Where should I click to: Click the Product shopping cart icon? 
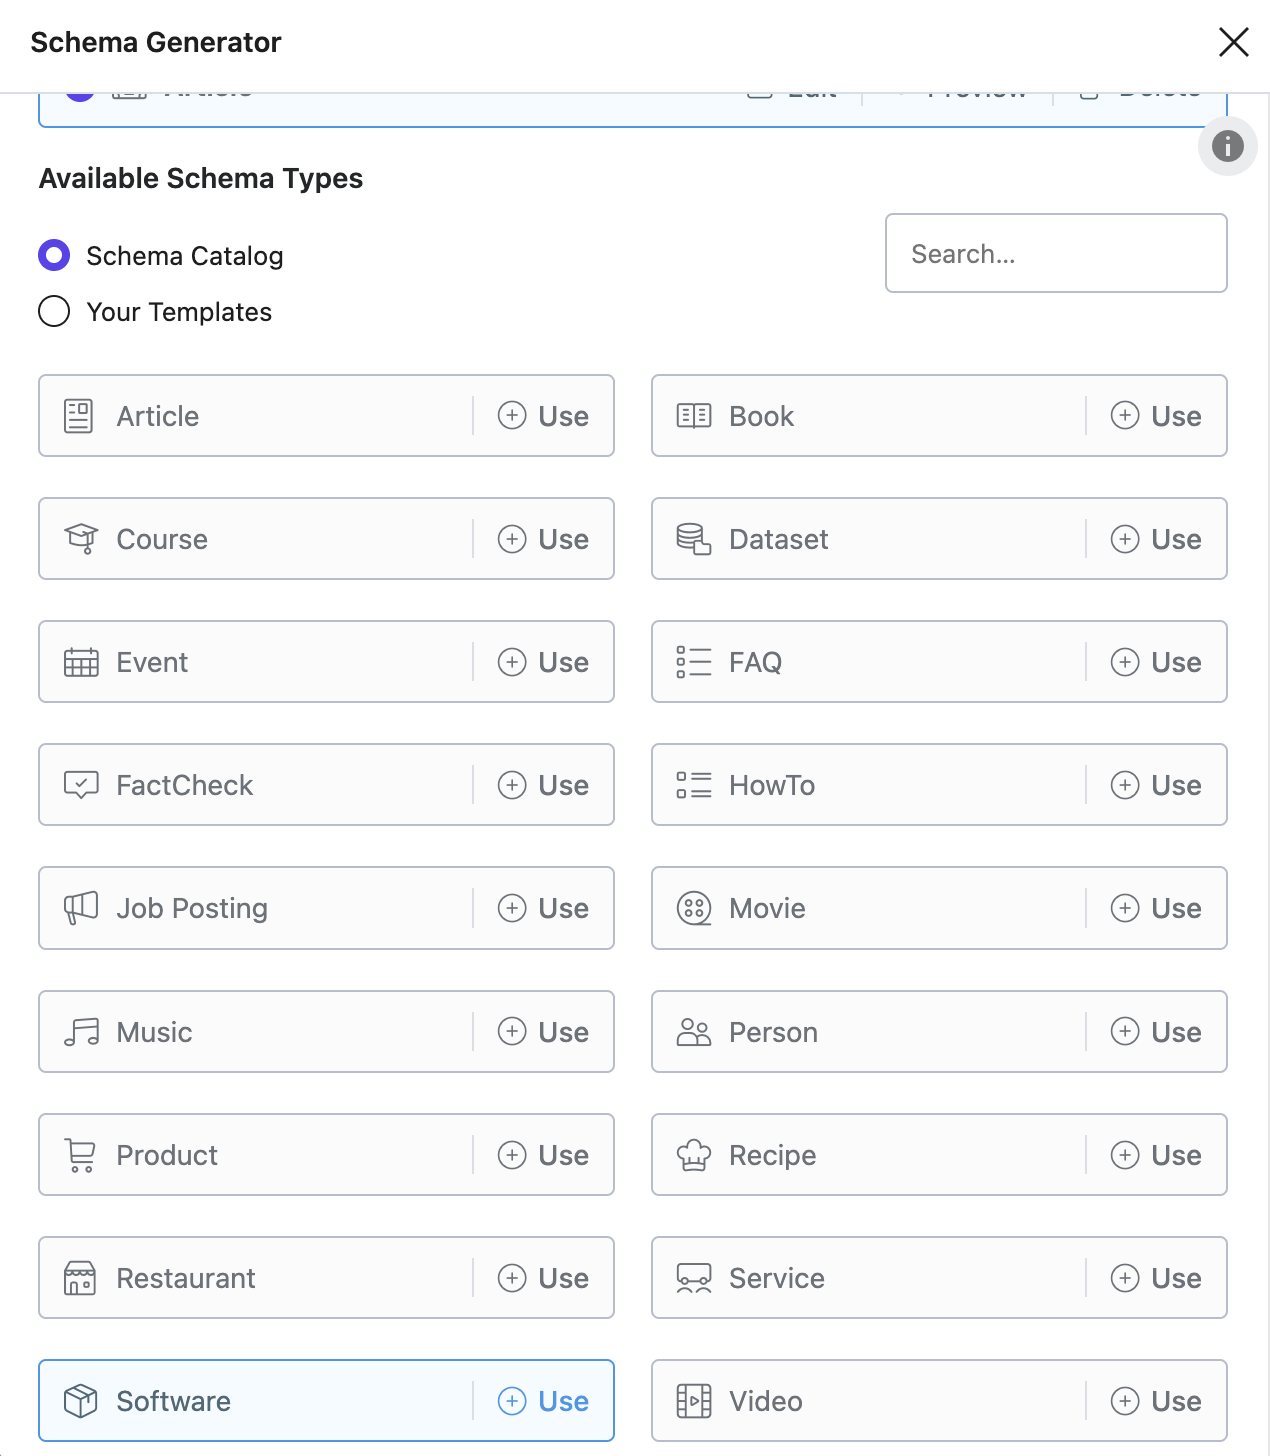pos(80,1155)
